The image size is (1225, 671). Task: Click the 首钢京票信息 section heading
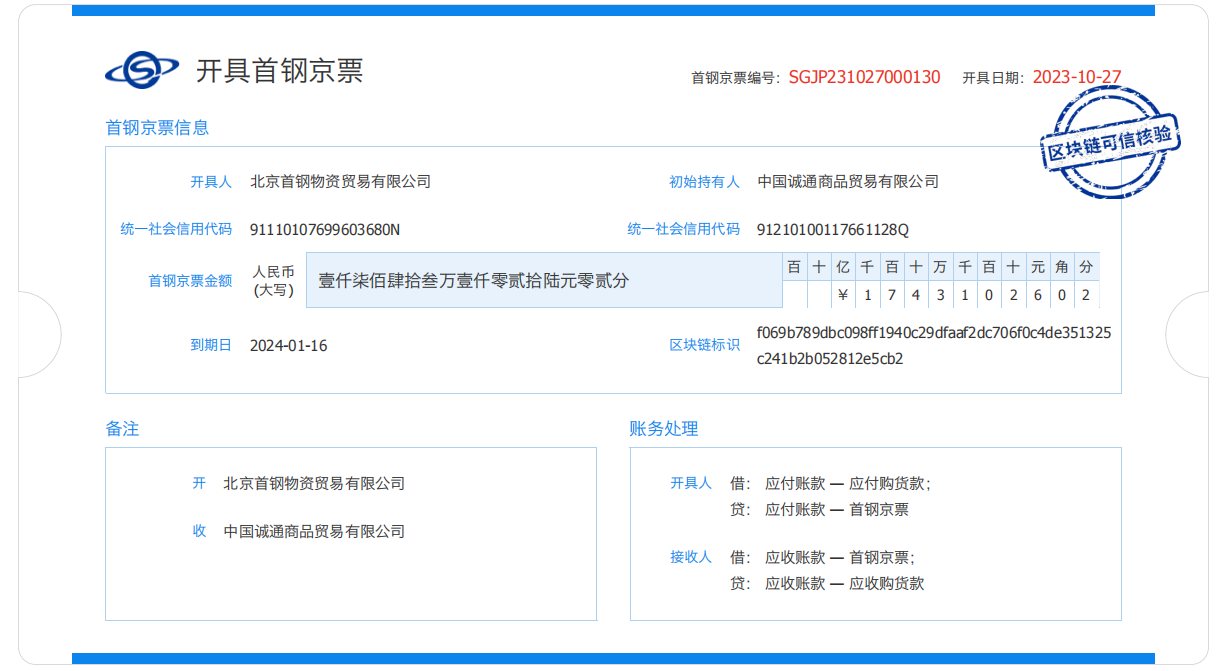(x=157, y=127)
